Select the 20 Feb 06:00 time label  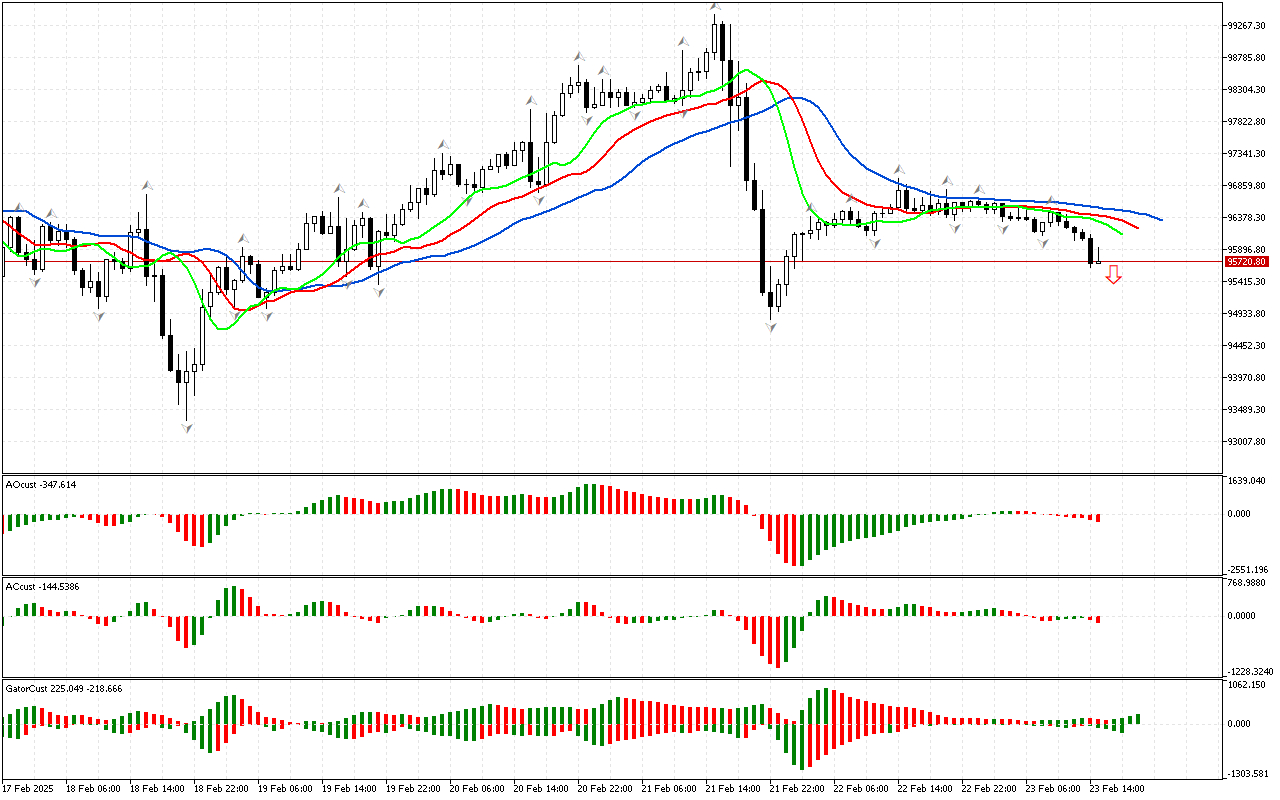[477, 789]
